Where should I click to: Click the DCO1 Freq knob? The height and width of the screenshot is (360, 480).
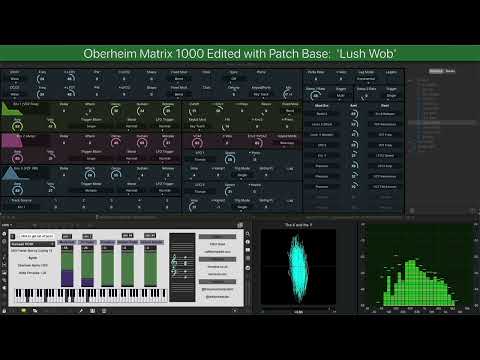tap(42, 79)
